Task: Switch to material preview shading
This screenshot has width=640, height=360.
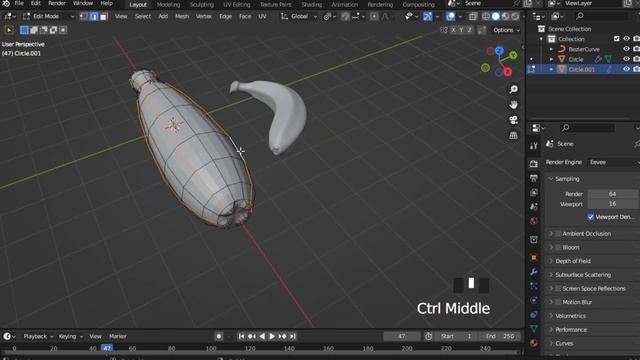Action: pyautogui.click(x=505, y=17)
